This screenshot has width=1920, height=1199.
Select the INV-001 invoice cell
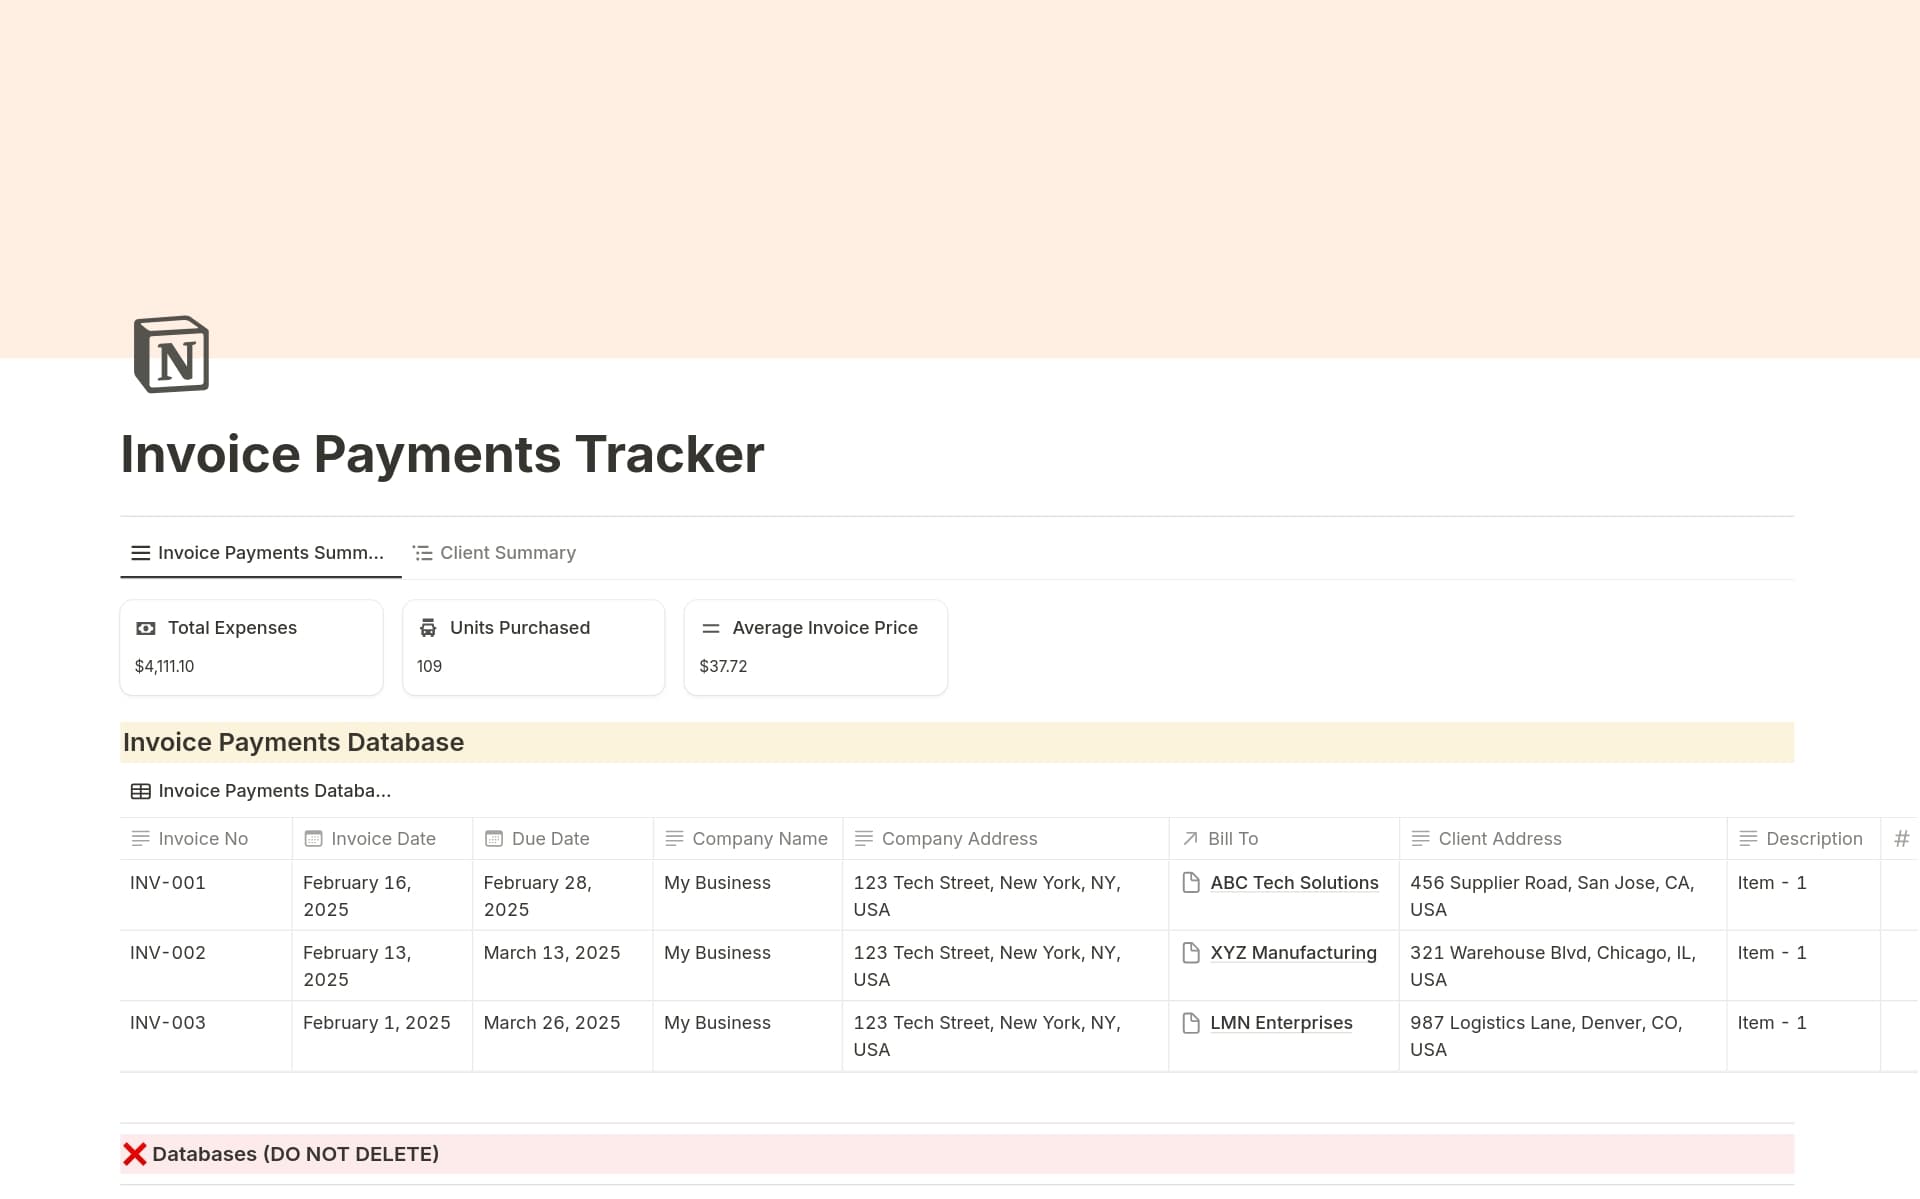coord(167,882)
